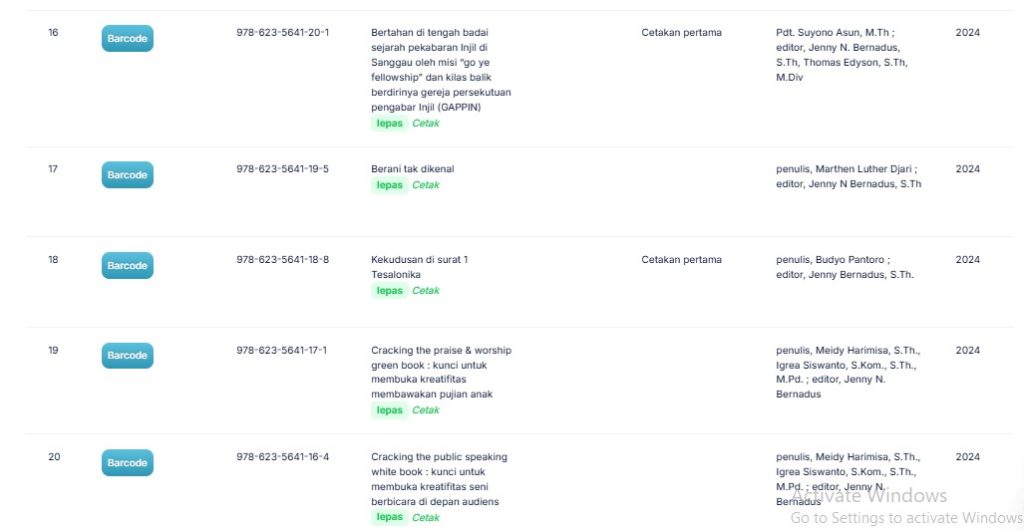
Task: Click lepas tag under the GAPPIN book title
Action: (389, 124)
